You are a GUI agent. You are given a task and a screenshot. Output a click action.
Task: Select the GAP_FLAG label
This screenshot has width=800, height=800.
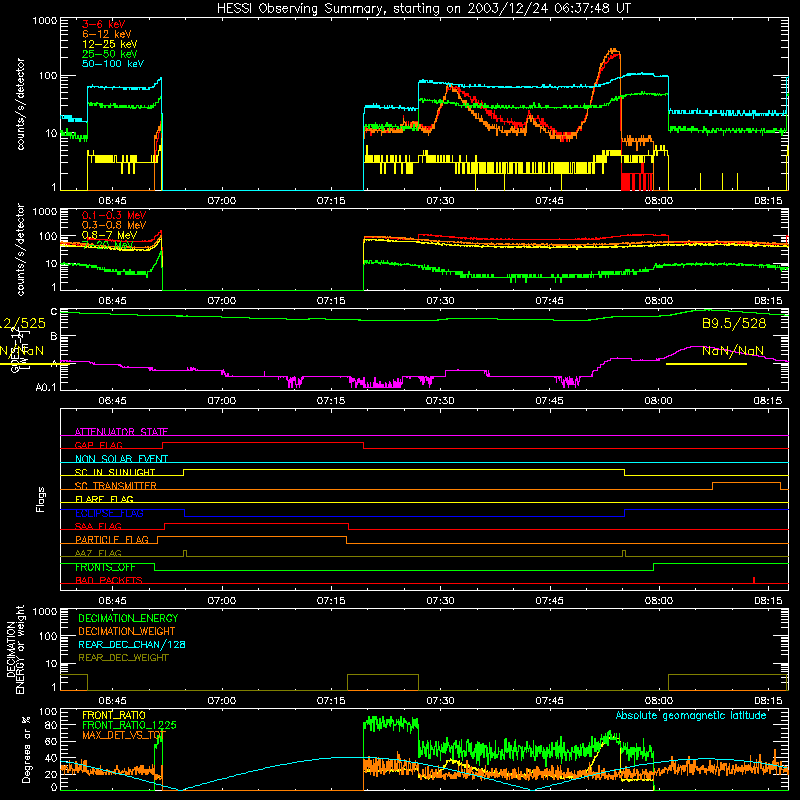point(98,445)
